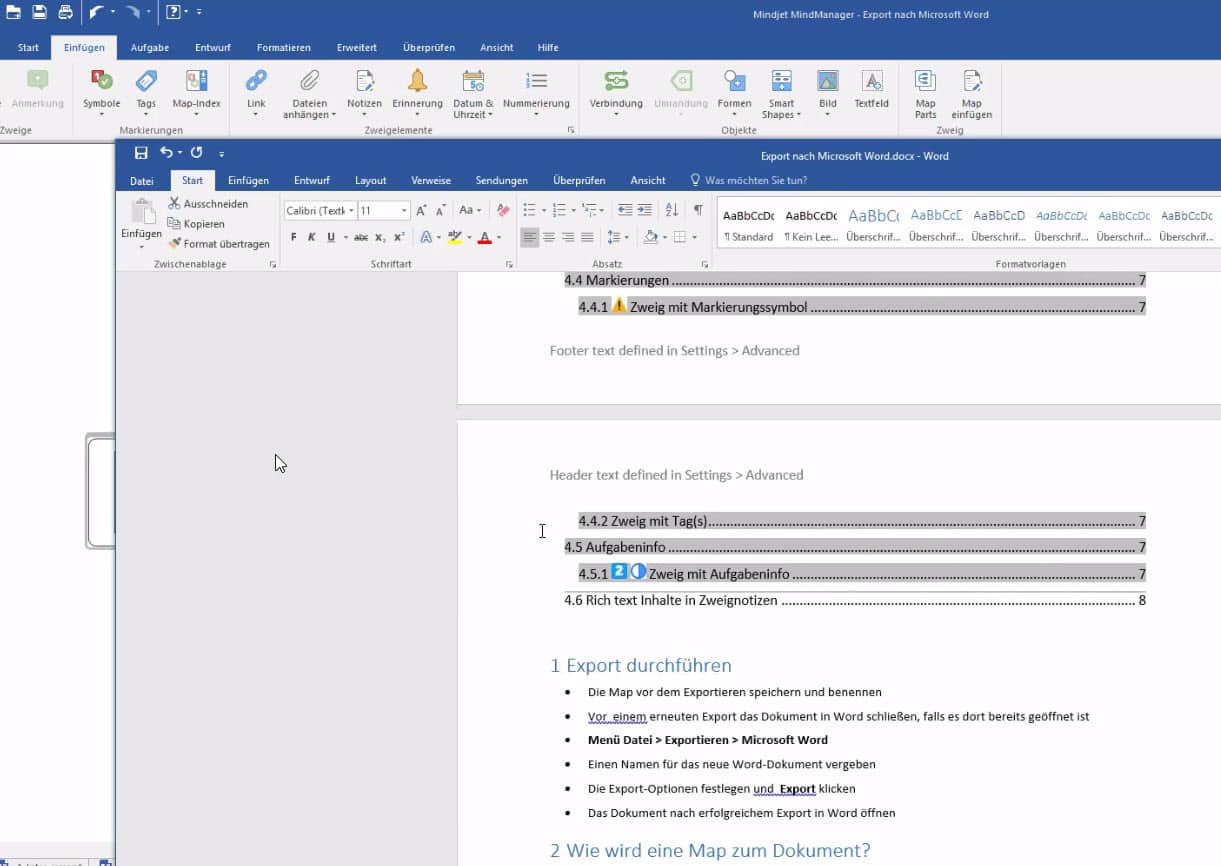Toggle superscript formatting in Word
Viewport: 1221px width, 866px height.
tap(399, 237)
